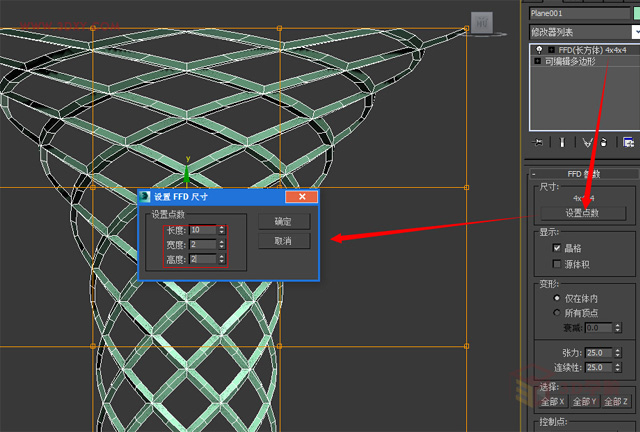Expand the 可编辑多边形 stack entry
This screenshot has width=640, height=432.
(538, 61)
